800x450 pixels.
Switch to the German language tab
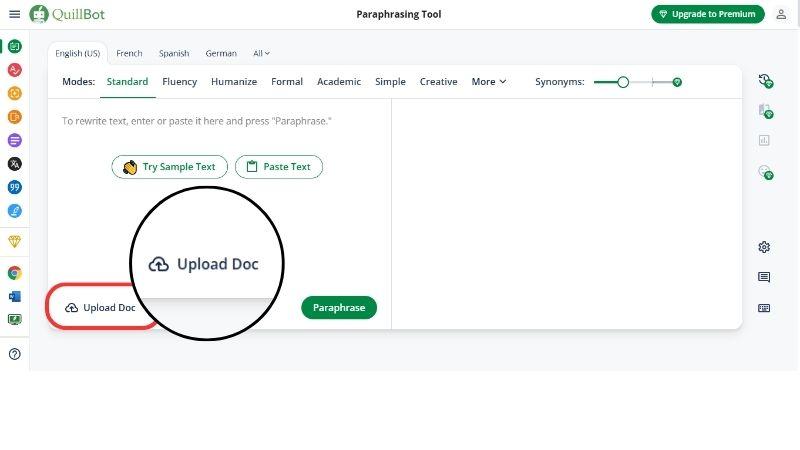(221, 53)
